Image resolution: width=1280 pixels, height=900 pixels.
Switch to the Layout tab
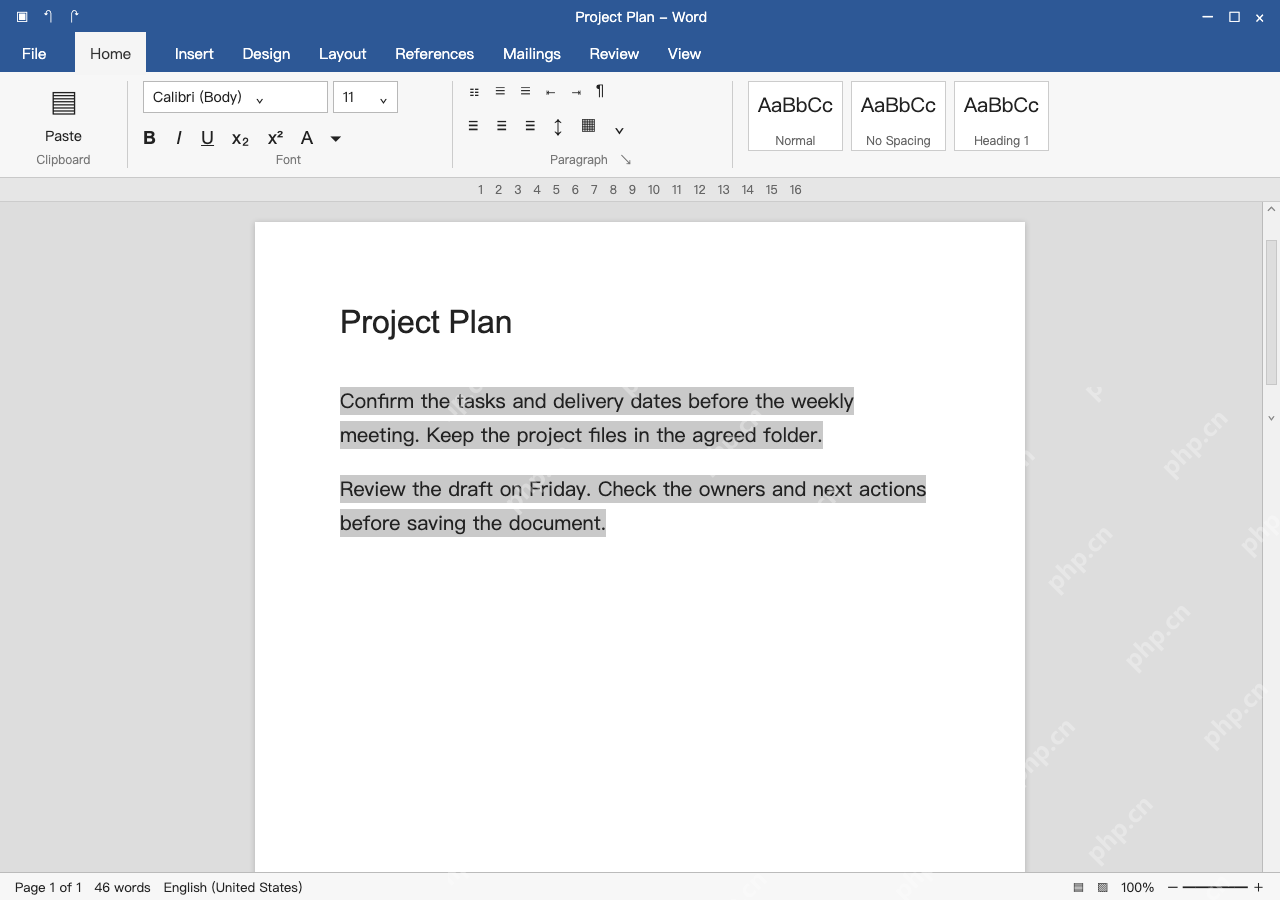pyautogui.click(x=342, y=54)
